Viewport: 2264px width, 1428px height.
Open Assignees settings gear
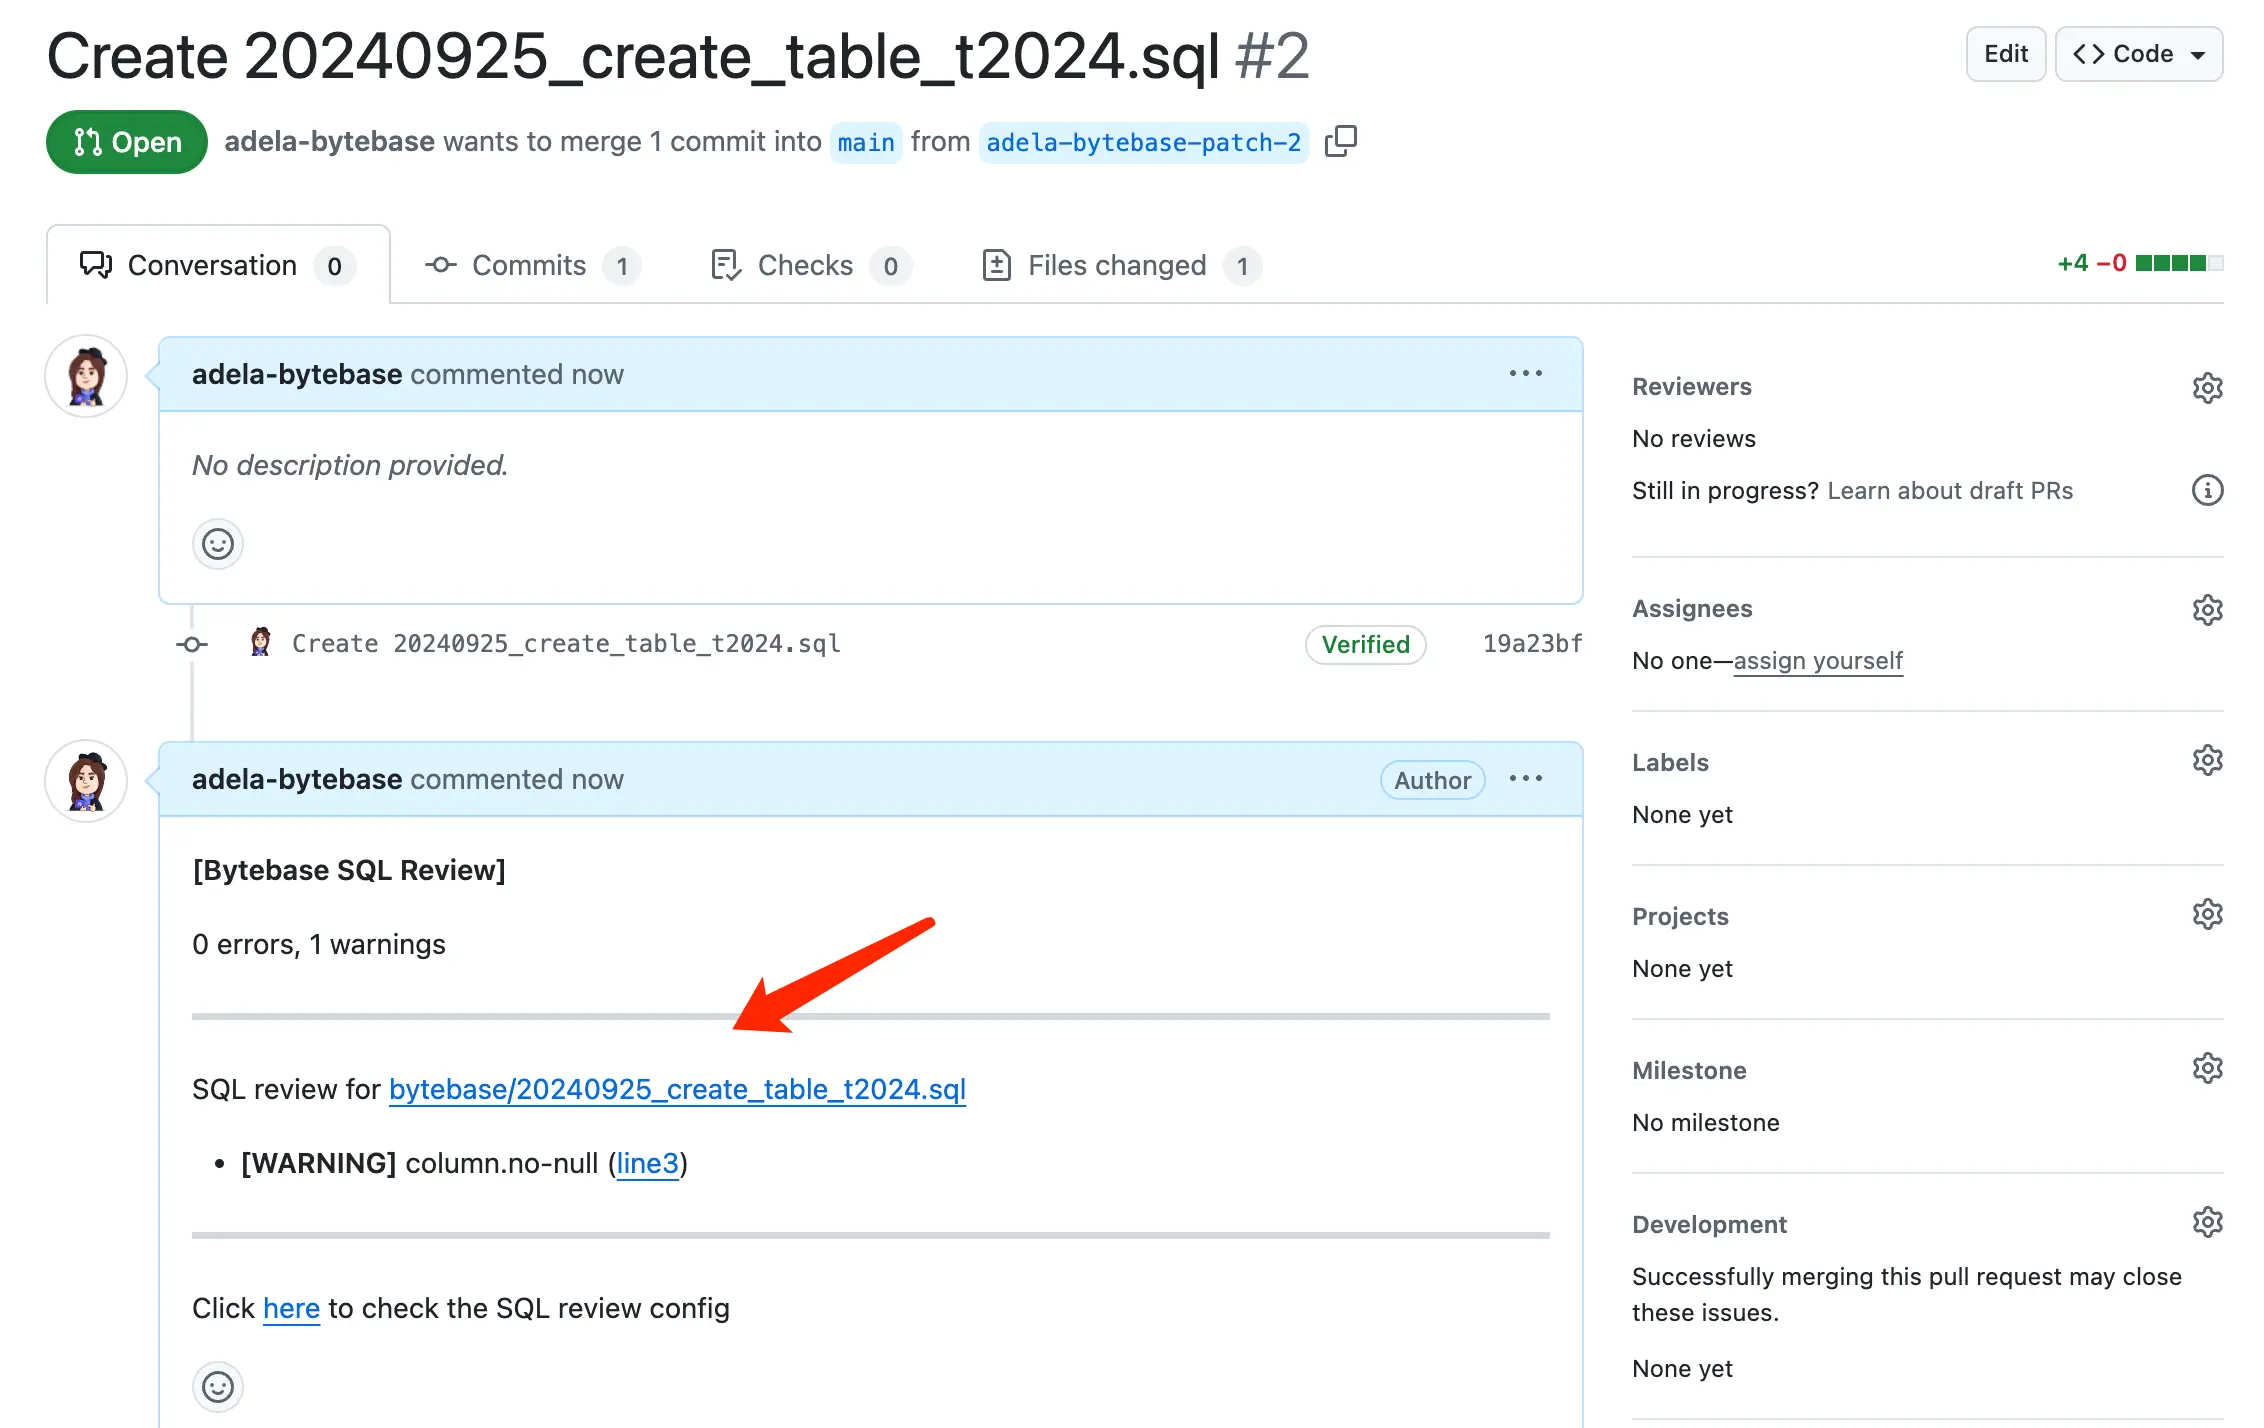pos(2207,609)
